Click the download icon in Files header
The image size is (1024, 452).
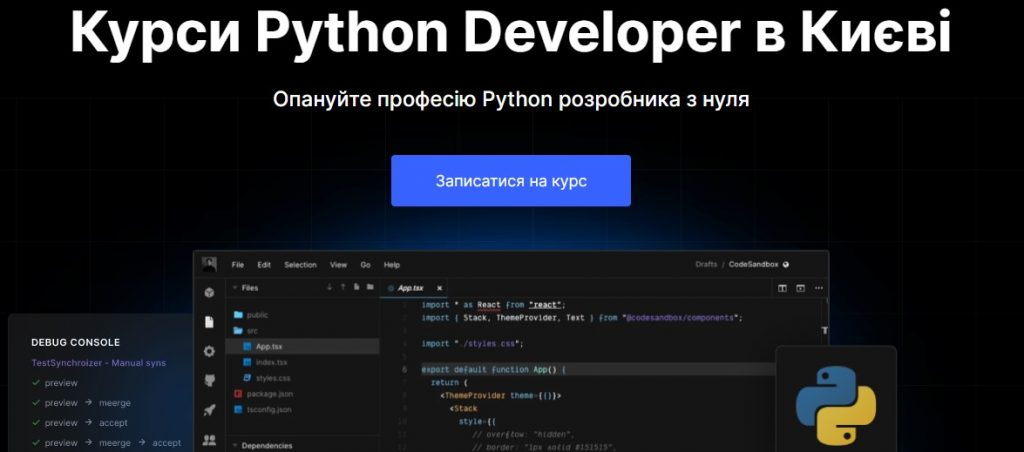[x=329, y=287]
